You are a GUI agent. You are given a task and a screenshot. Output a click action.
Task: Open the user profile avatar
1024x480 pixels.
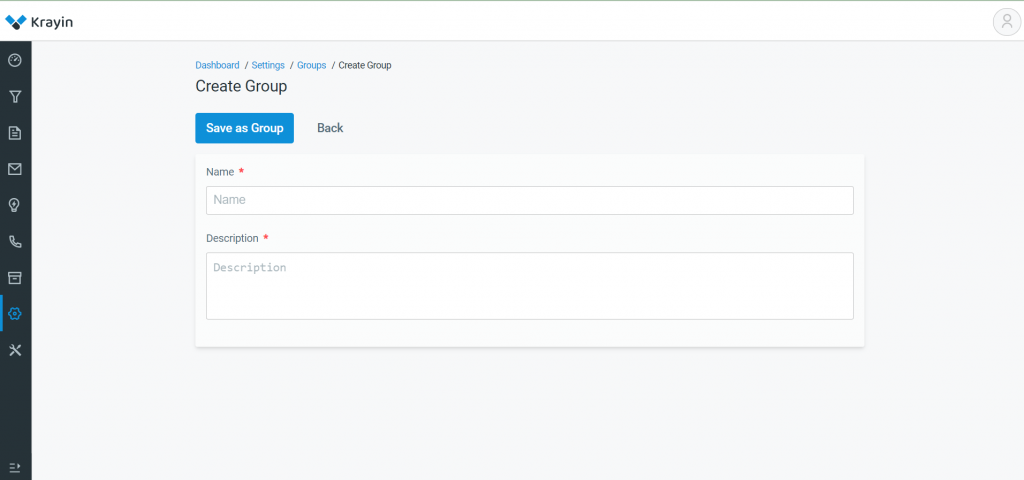pos(1006,22)
